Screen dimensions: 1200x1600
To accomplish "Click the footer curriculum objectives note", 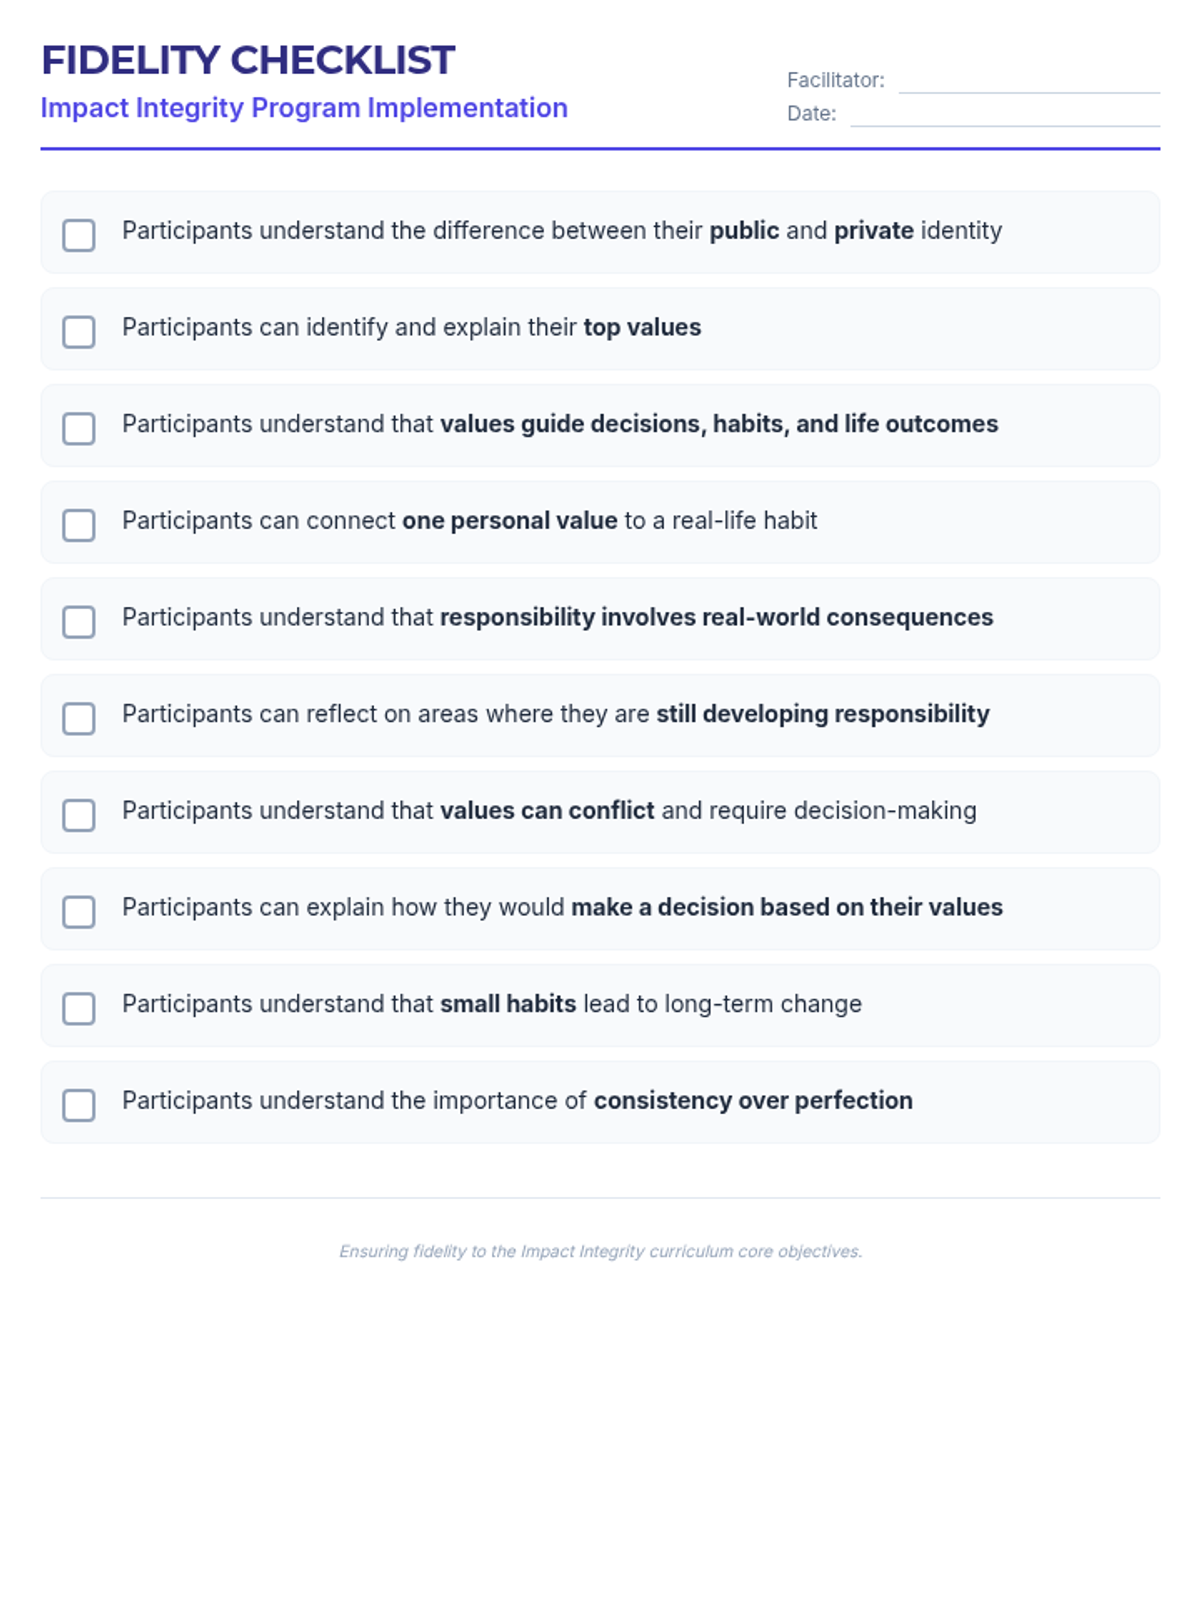I will coord(600,1251).
